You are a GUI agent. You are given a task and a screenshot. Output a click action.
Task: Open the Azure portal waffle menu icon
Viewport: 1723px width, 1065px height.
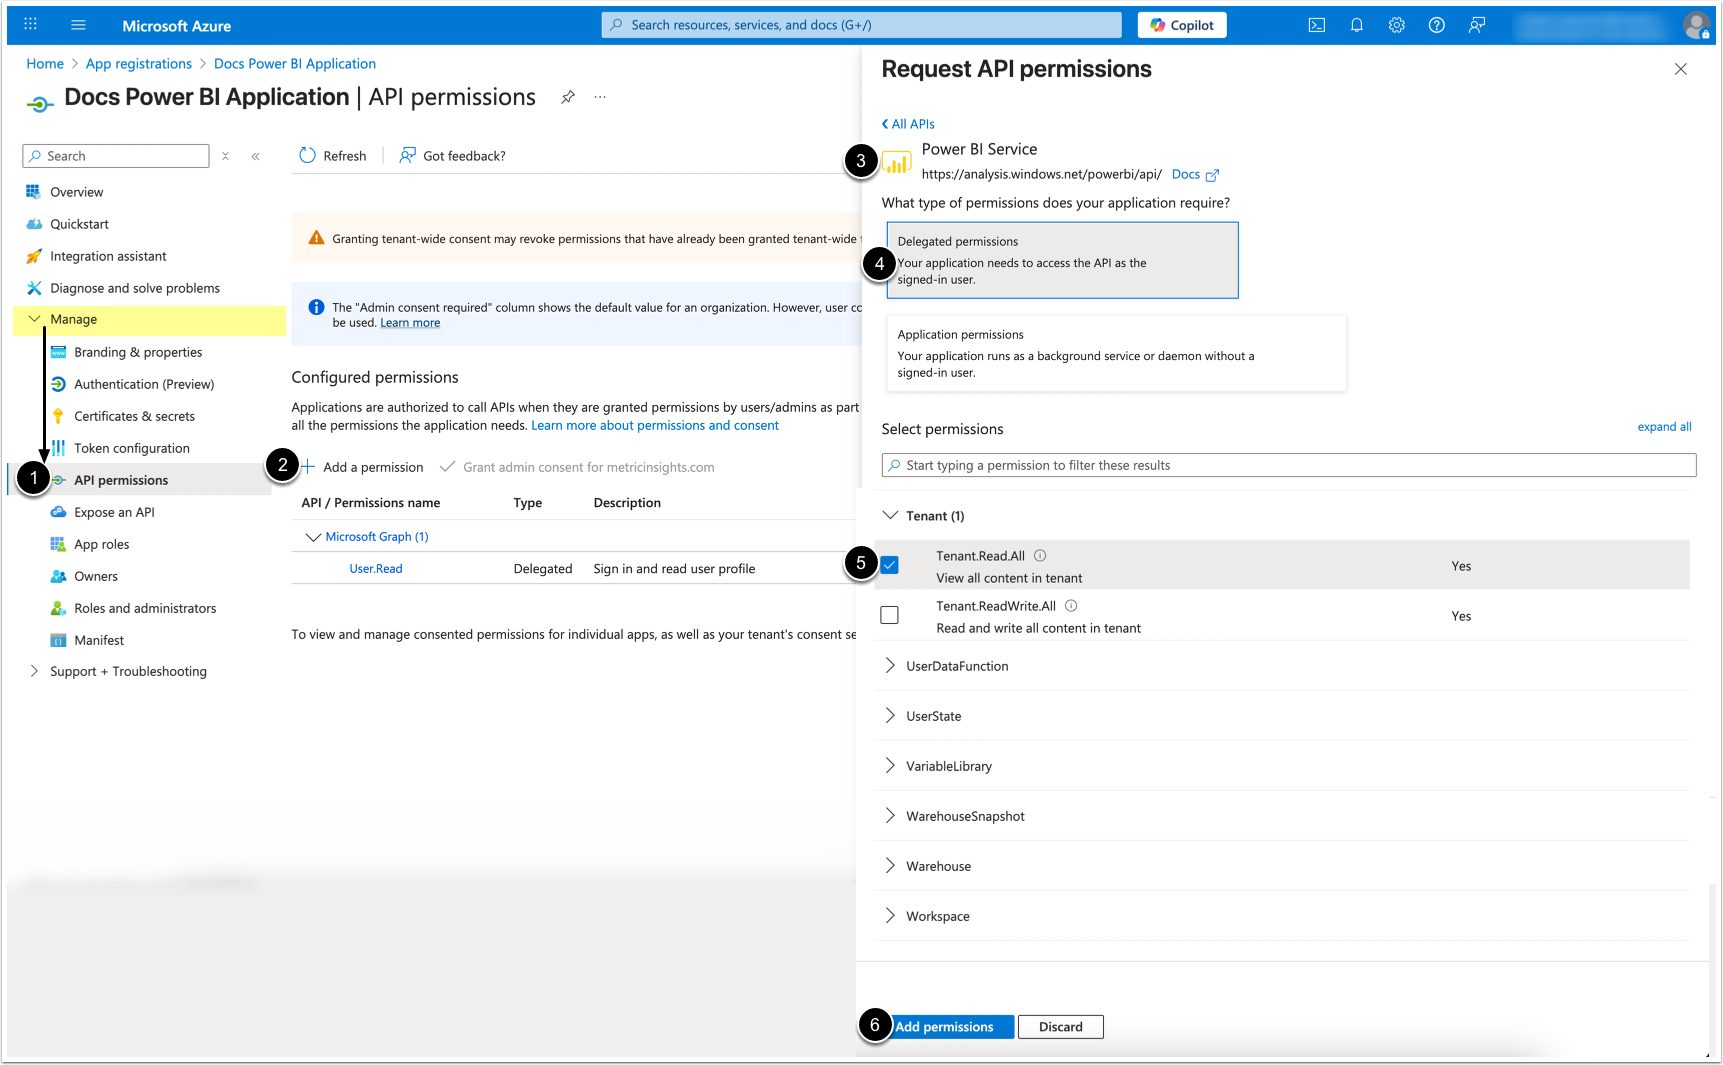(30, 25)
